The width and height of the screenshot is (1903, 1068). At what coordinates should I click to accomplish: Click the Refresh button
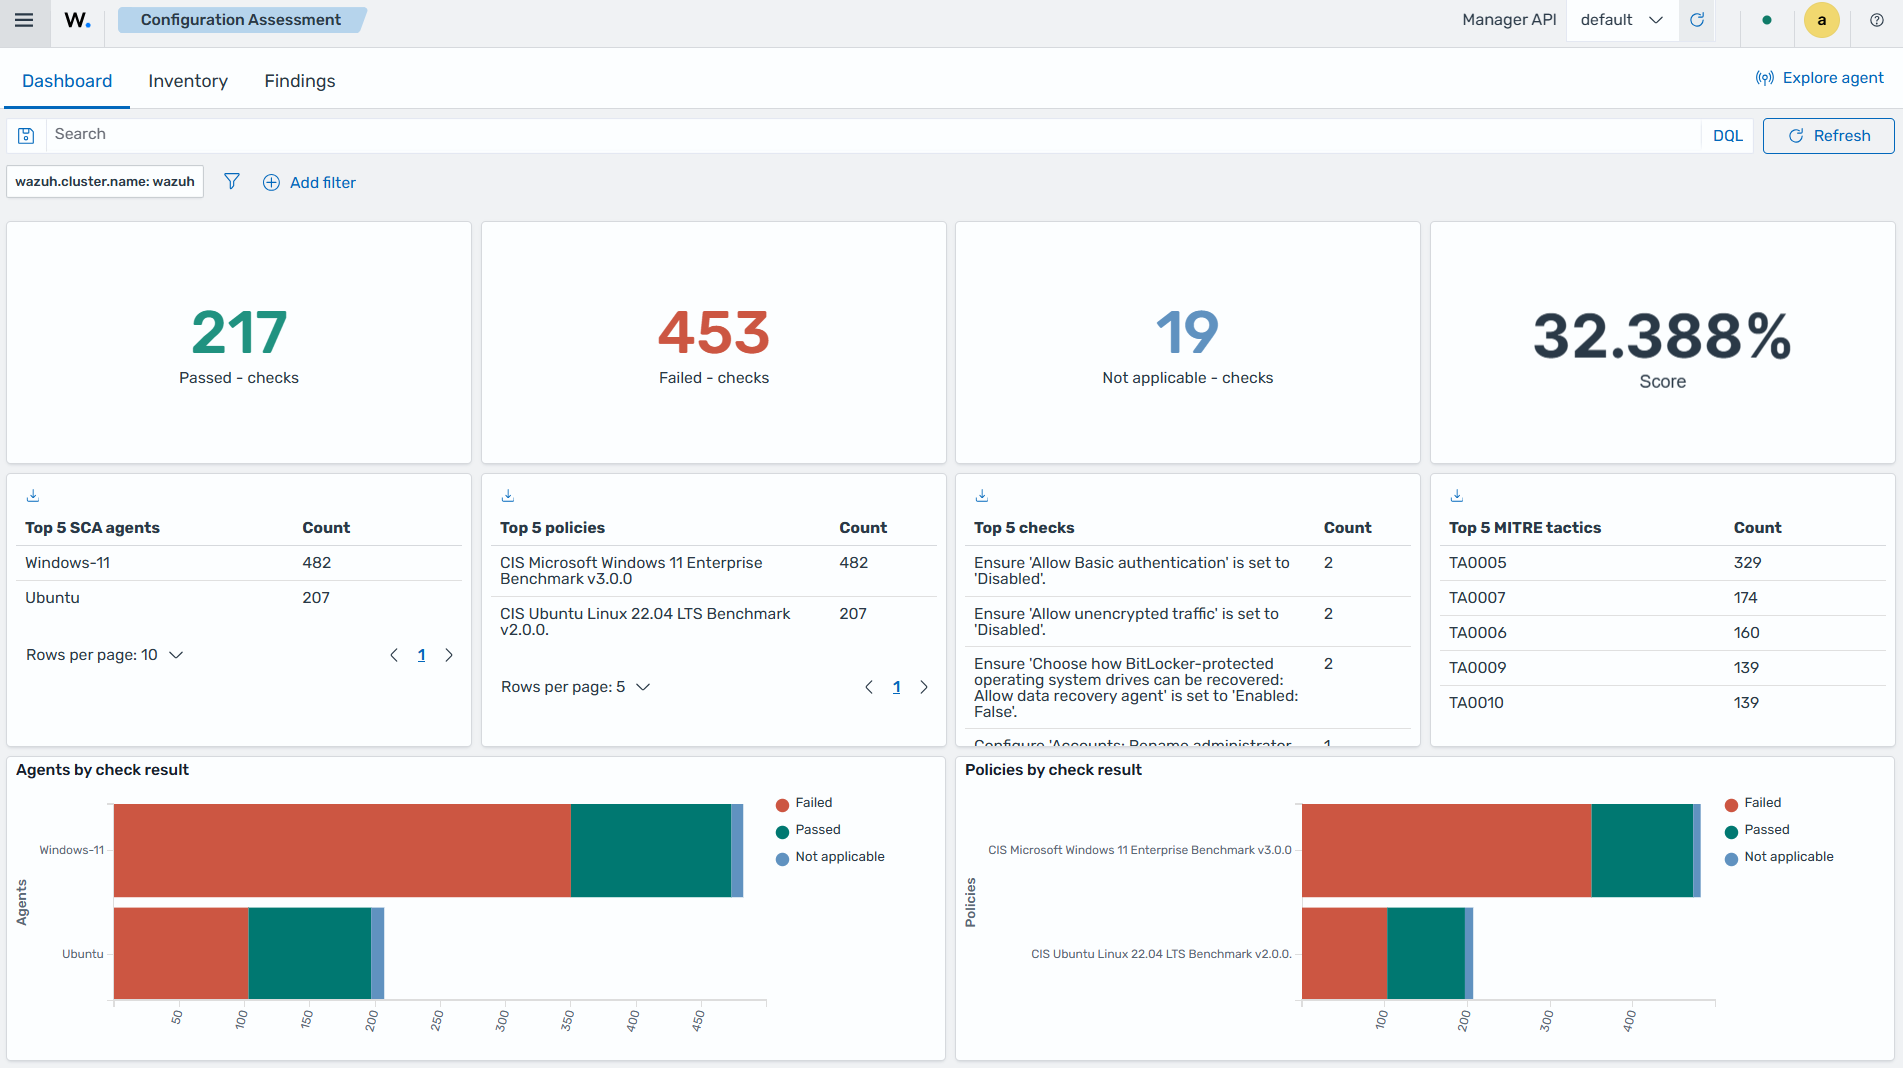(x=1828, y=136)
